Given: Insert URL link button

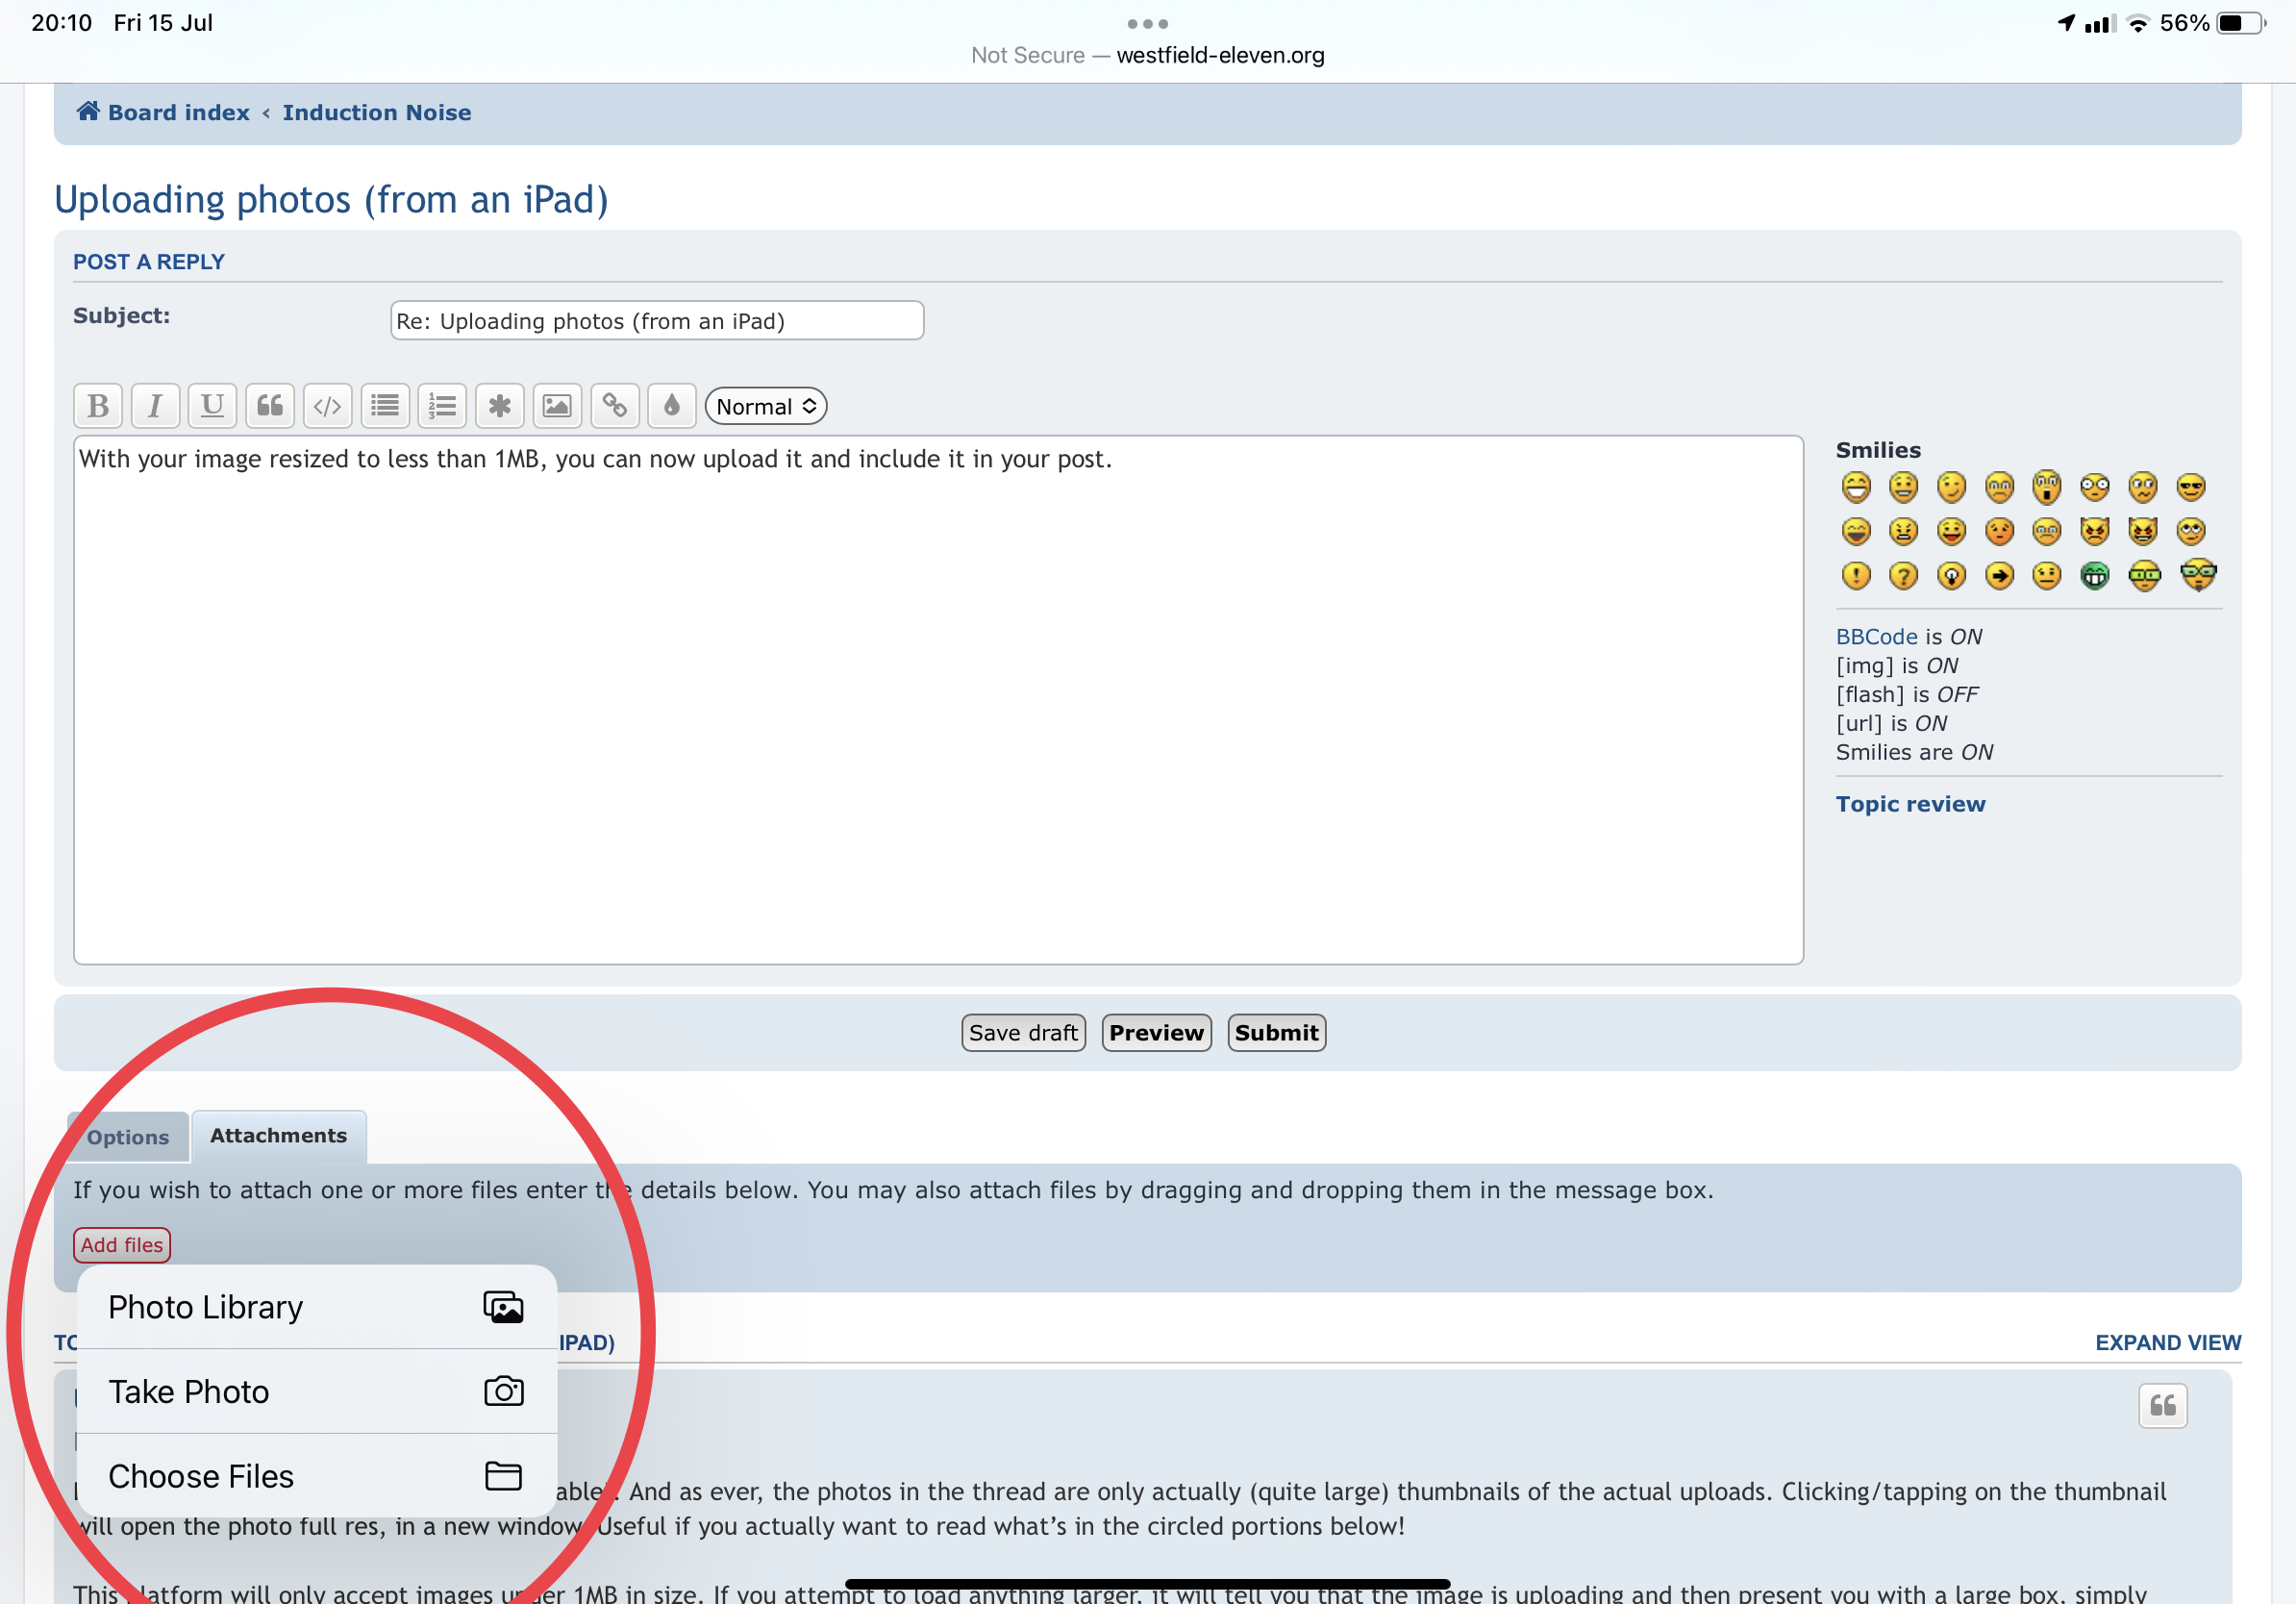Looking at the screenshot, I should coord(614,406).
